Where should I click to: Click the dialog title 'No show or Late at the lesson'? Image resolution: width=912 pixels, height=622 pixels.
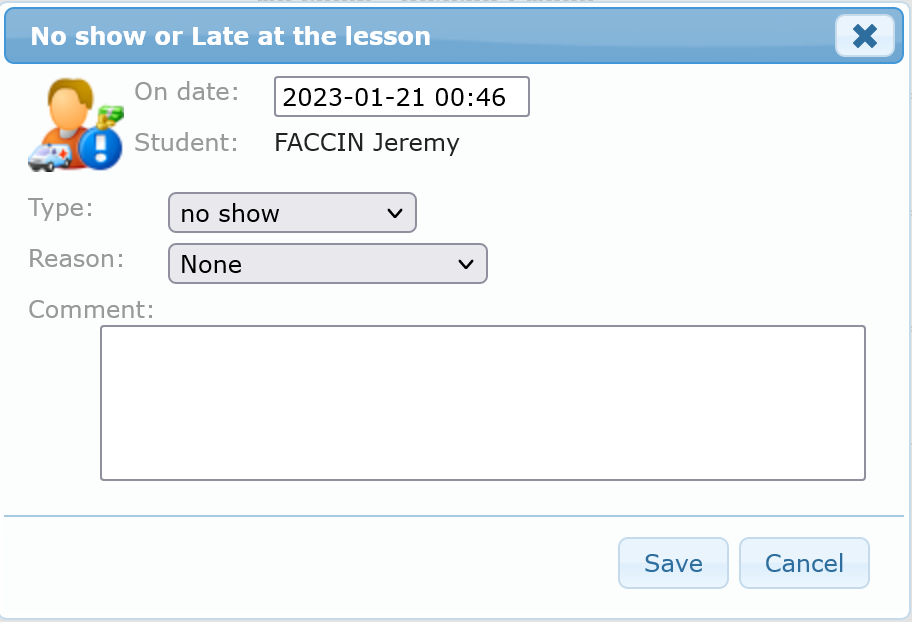coord(231,37)
